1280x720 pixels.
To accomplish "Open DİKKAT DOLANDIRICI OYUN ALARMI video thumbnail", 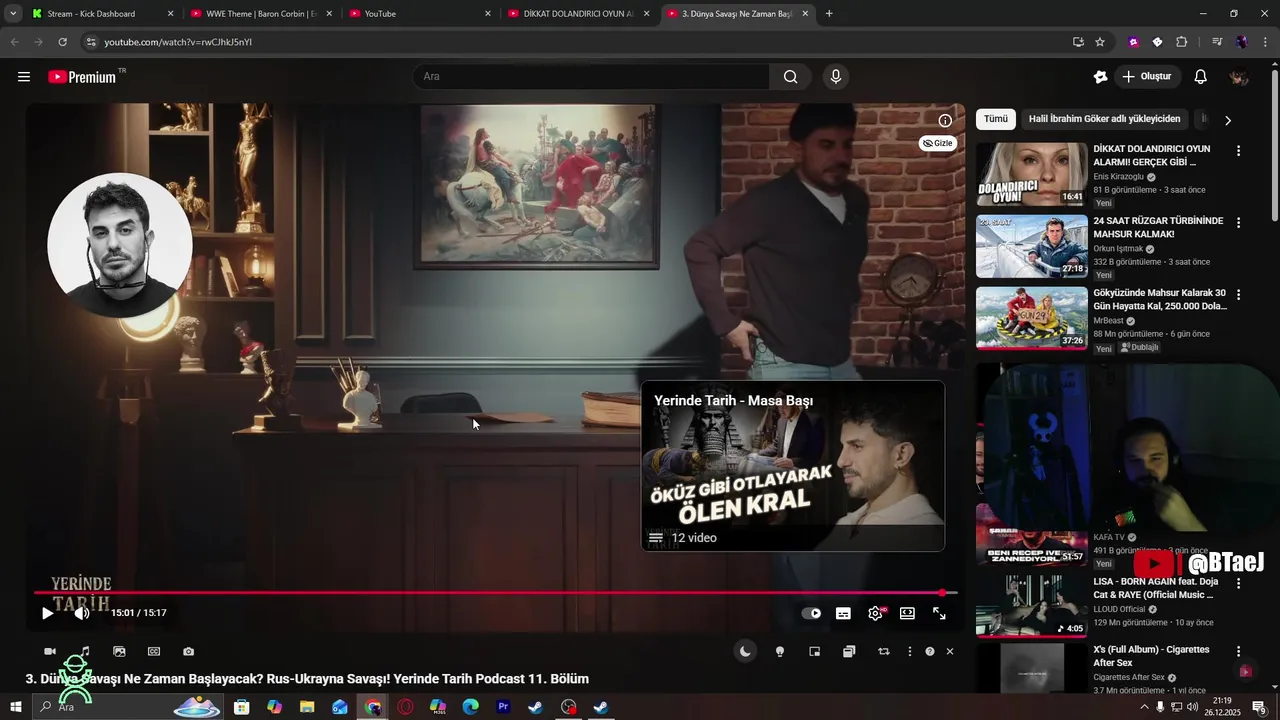I will click(x=1032, y=174).
